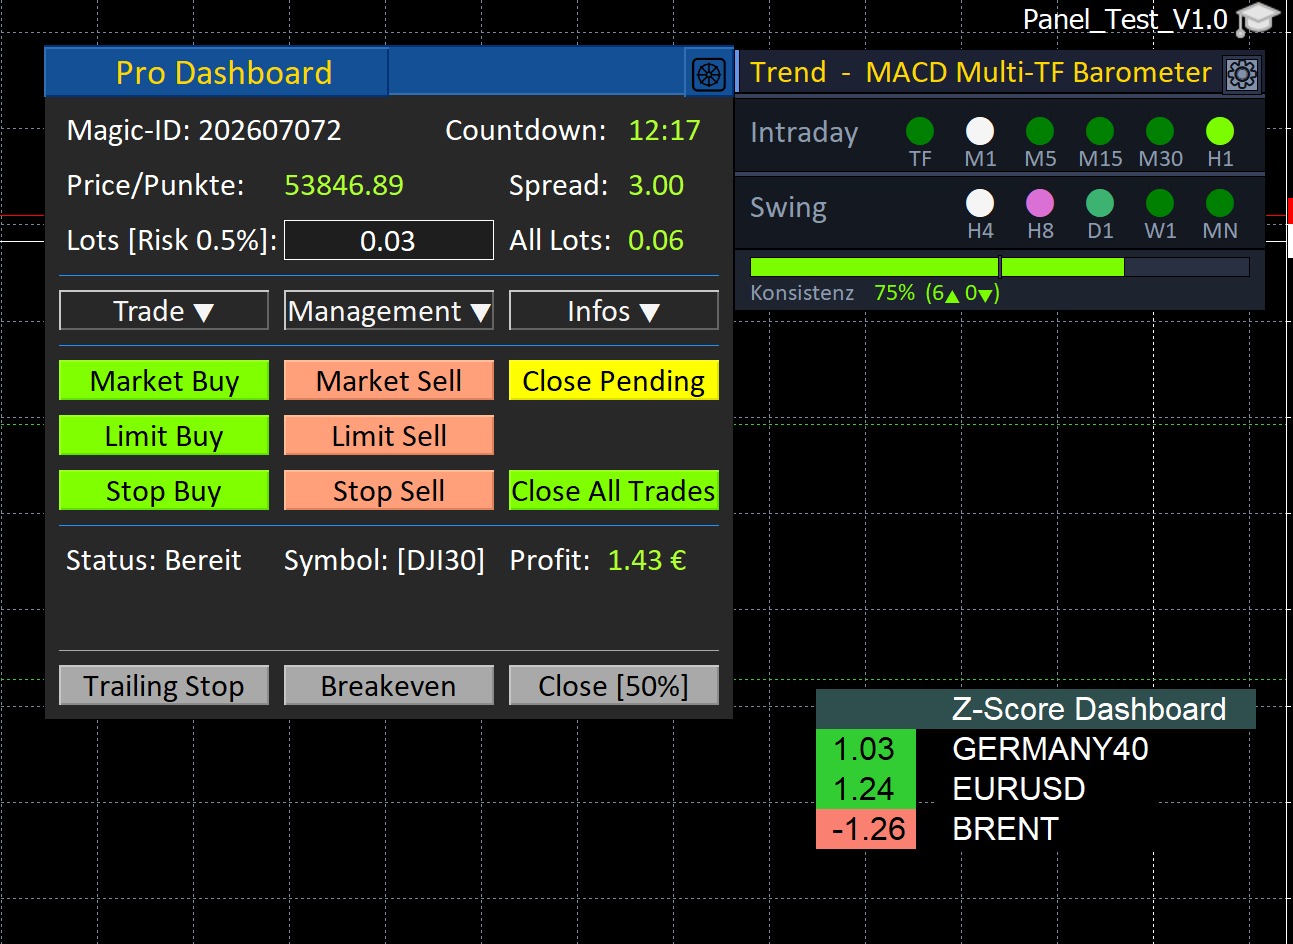Click the M1 trend indicator dot

(x=980, y=131)
